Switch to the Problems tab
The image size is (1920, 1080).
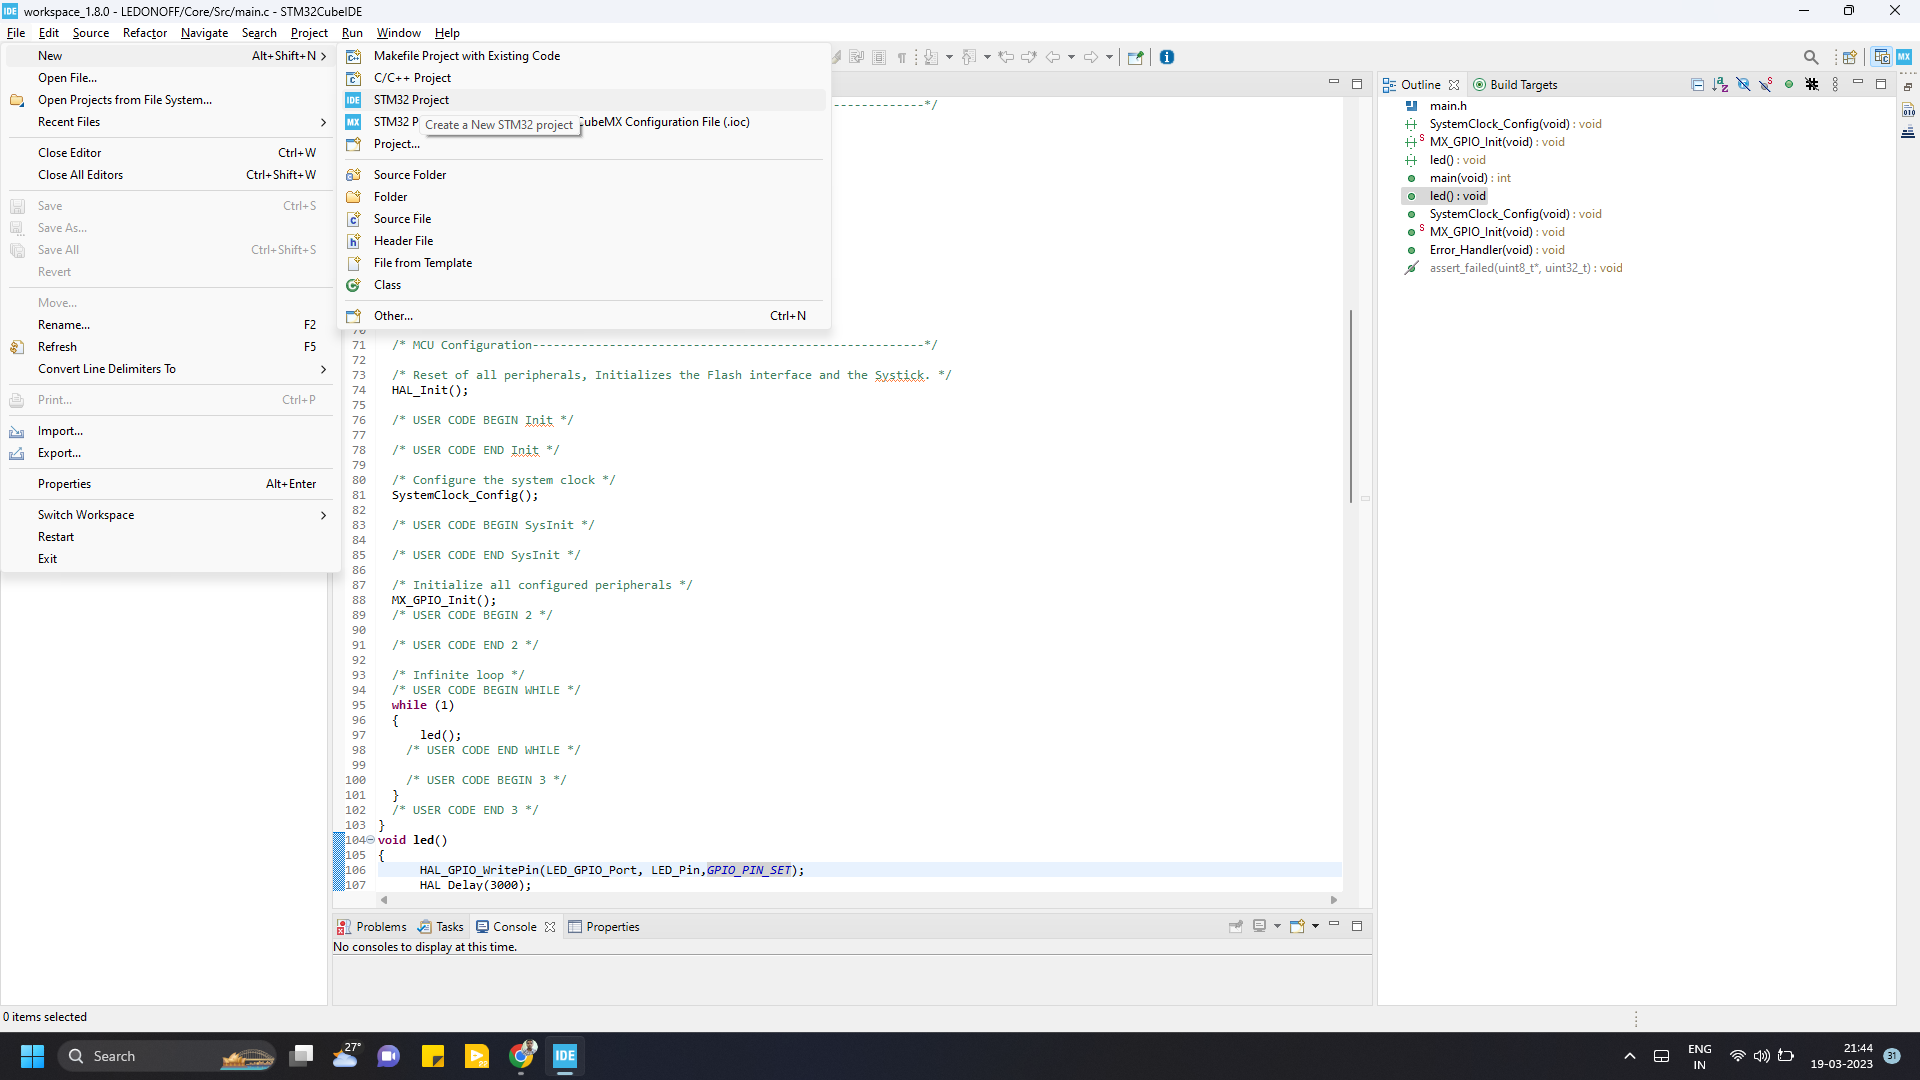[x=380, y=926]
